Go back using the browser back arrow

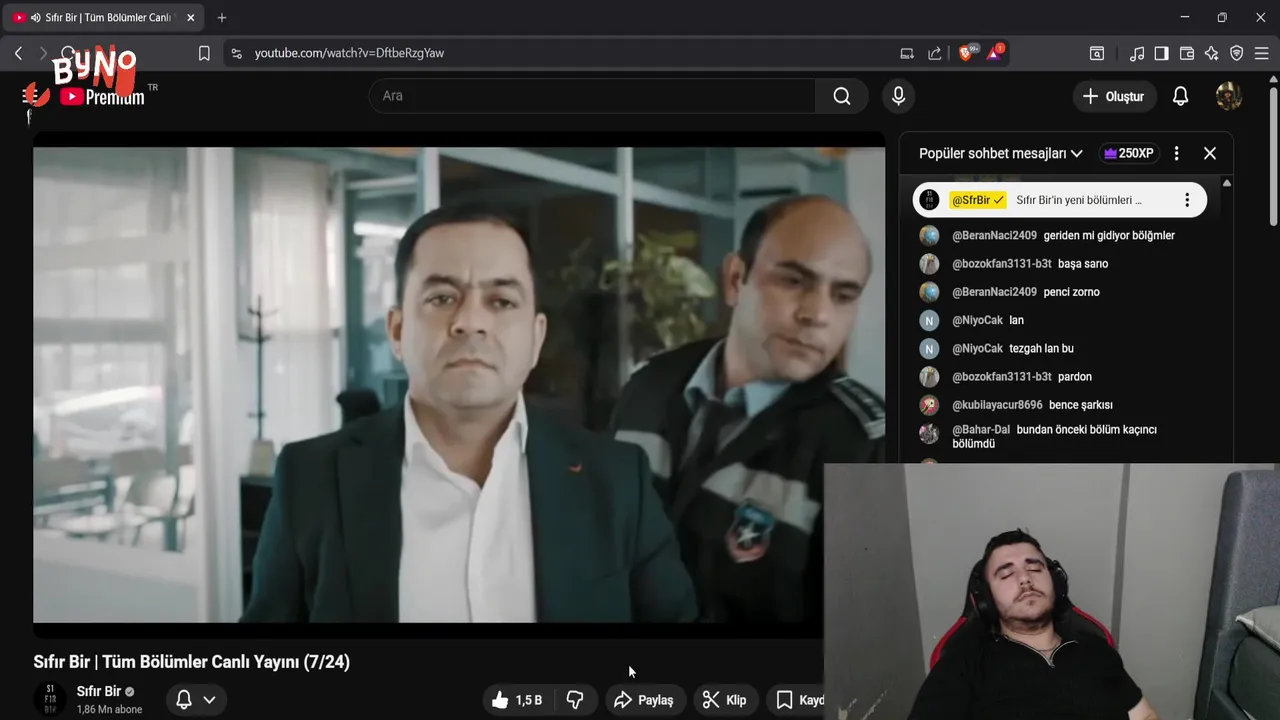(18, 53)
